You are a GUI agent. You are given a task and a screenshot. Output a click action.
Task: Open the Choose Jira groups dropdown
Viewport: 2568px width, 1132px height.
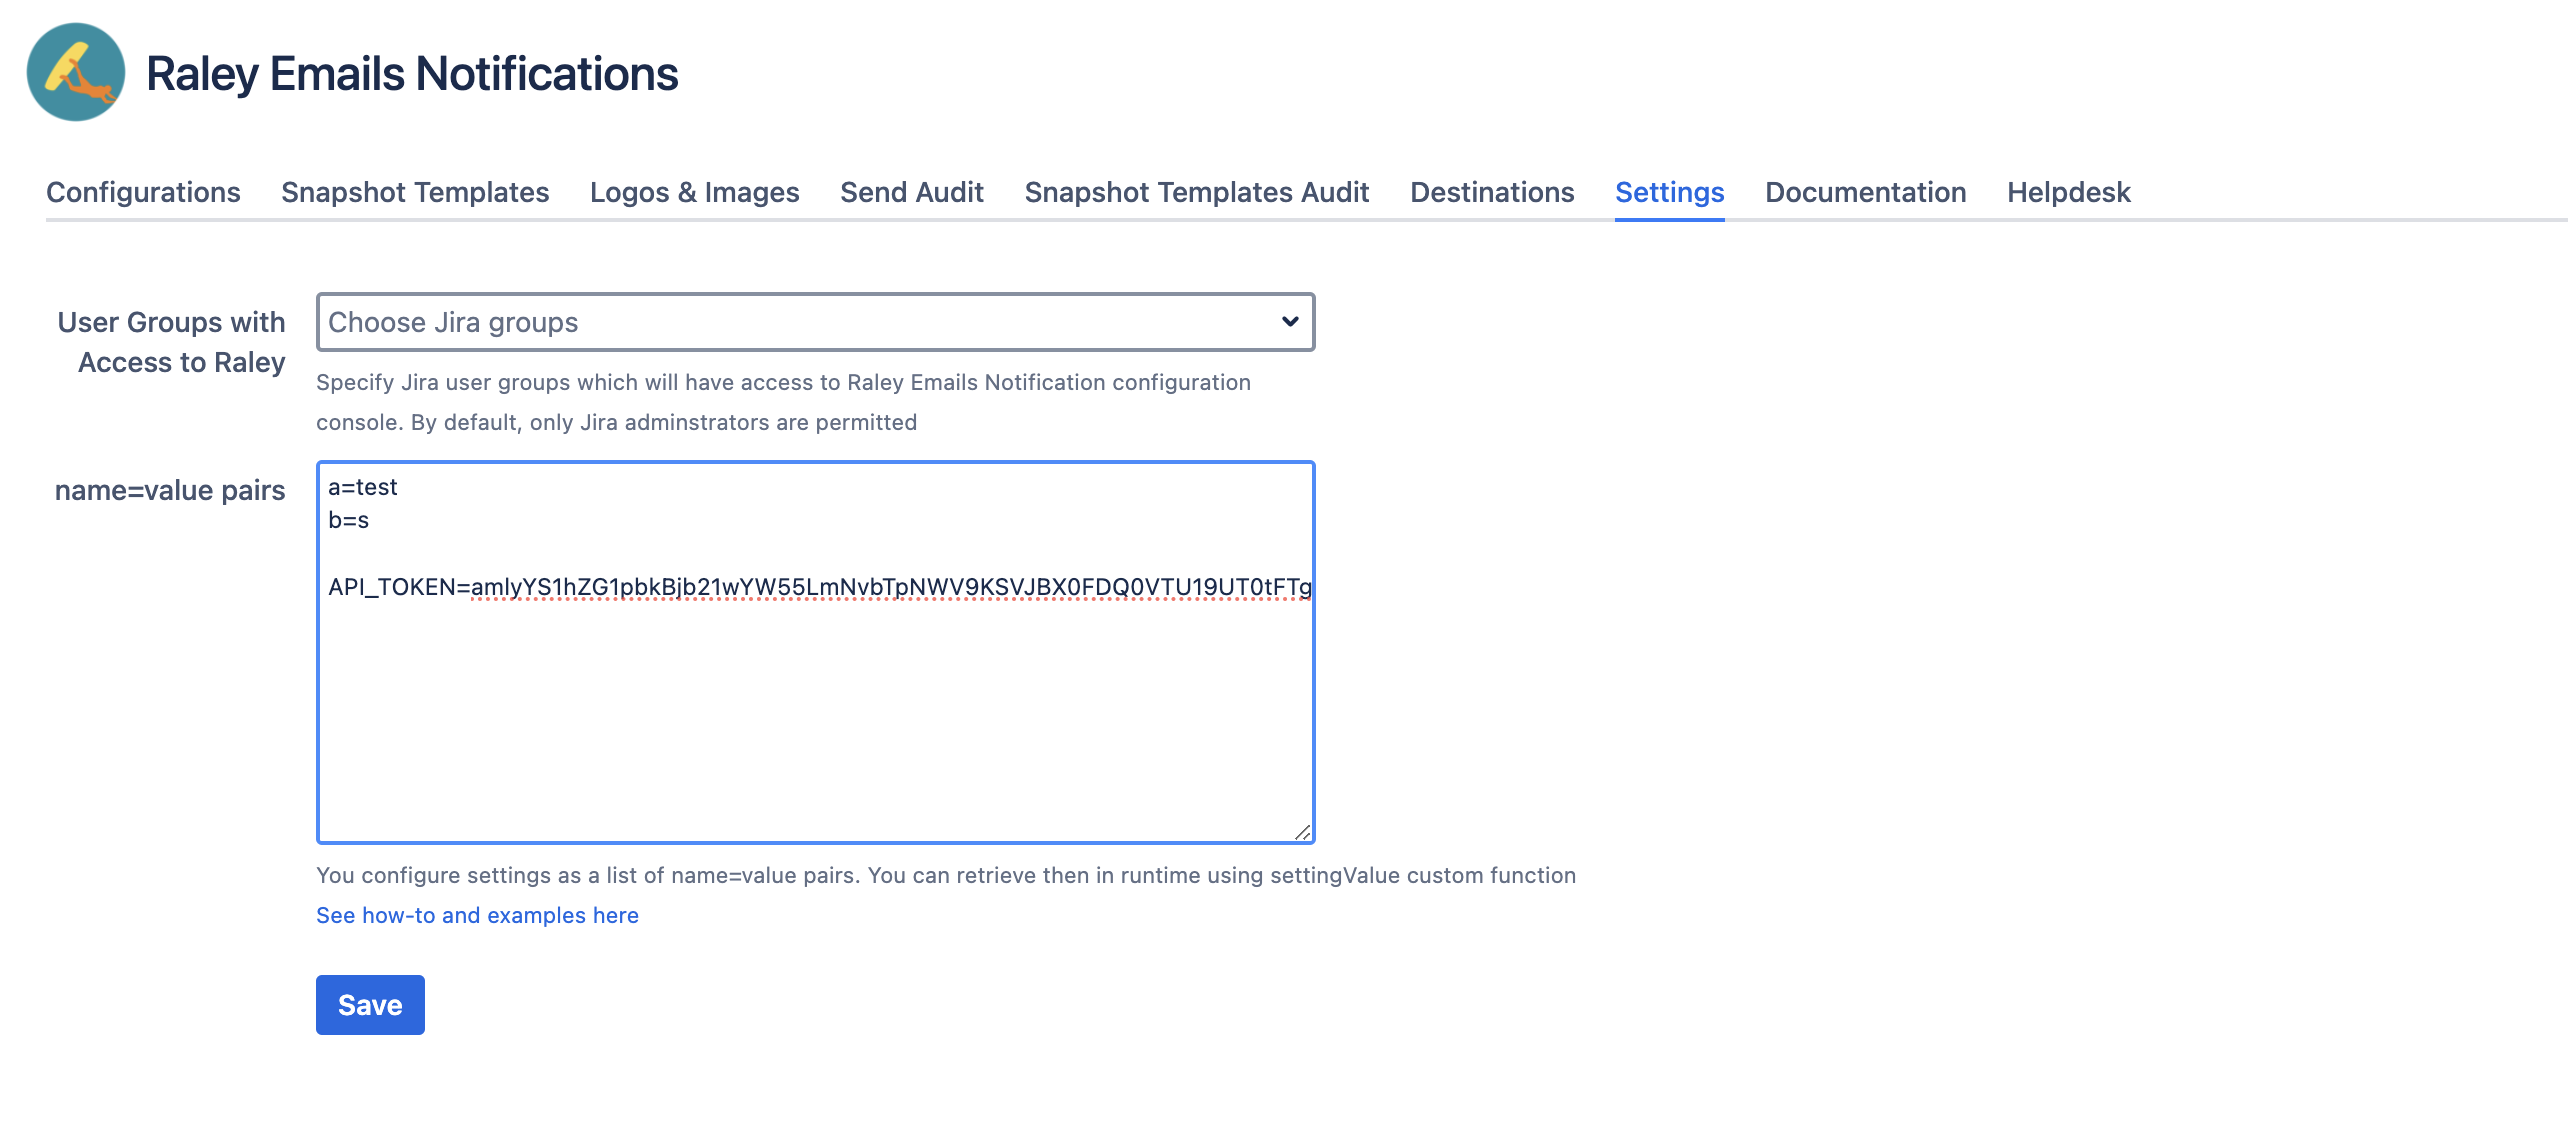(815, 322)
